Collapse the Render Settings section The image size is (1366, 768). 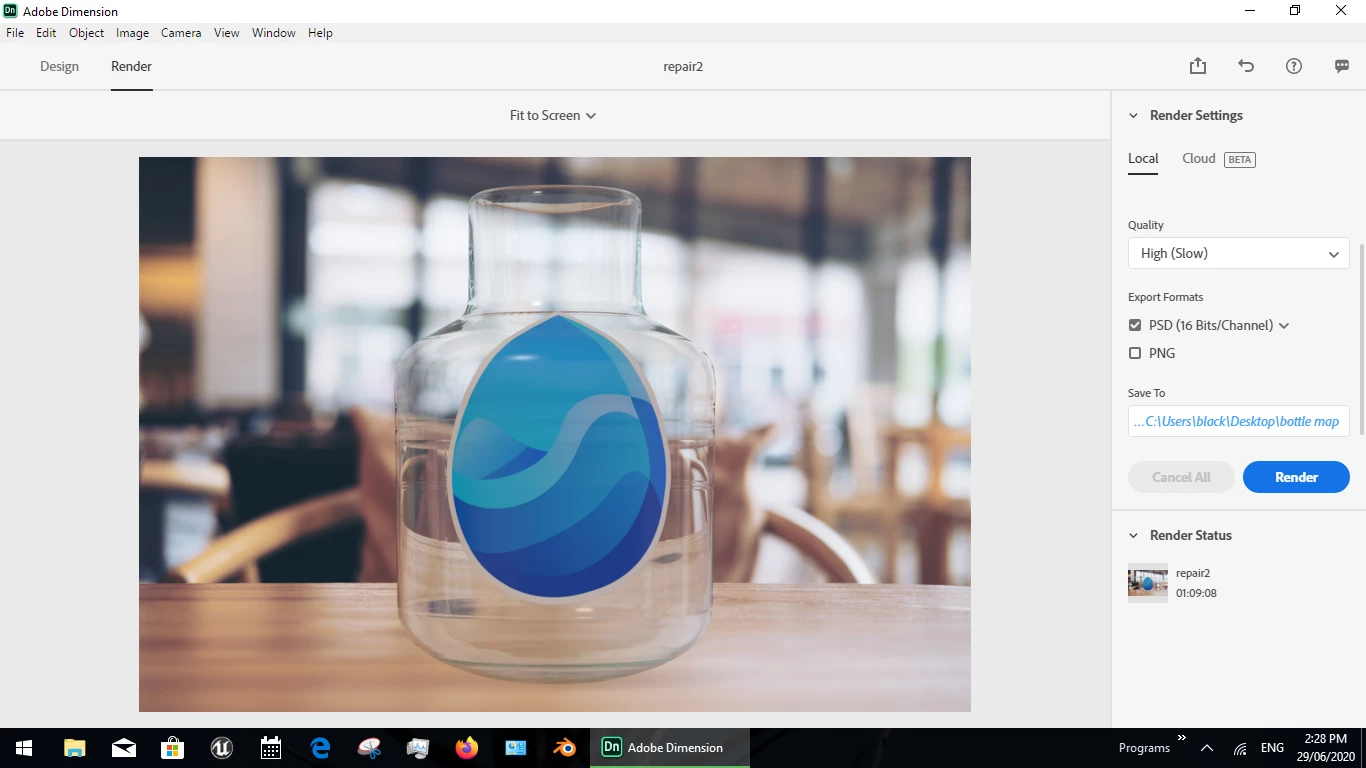(x=1133, y=115)
